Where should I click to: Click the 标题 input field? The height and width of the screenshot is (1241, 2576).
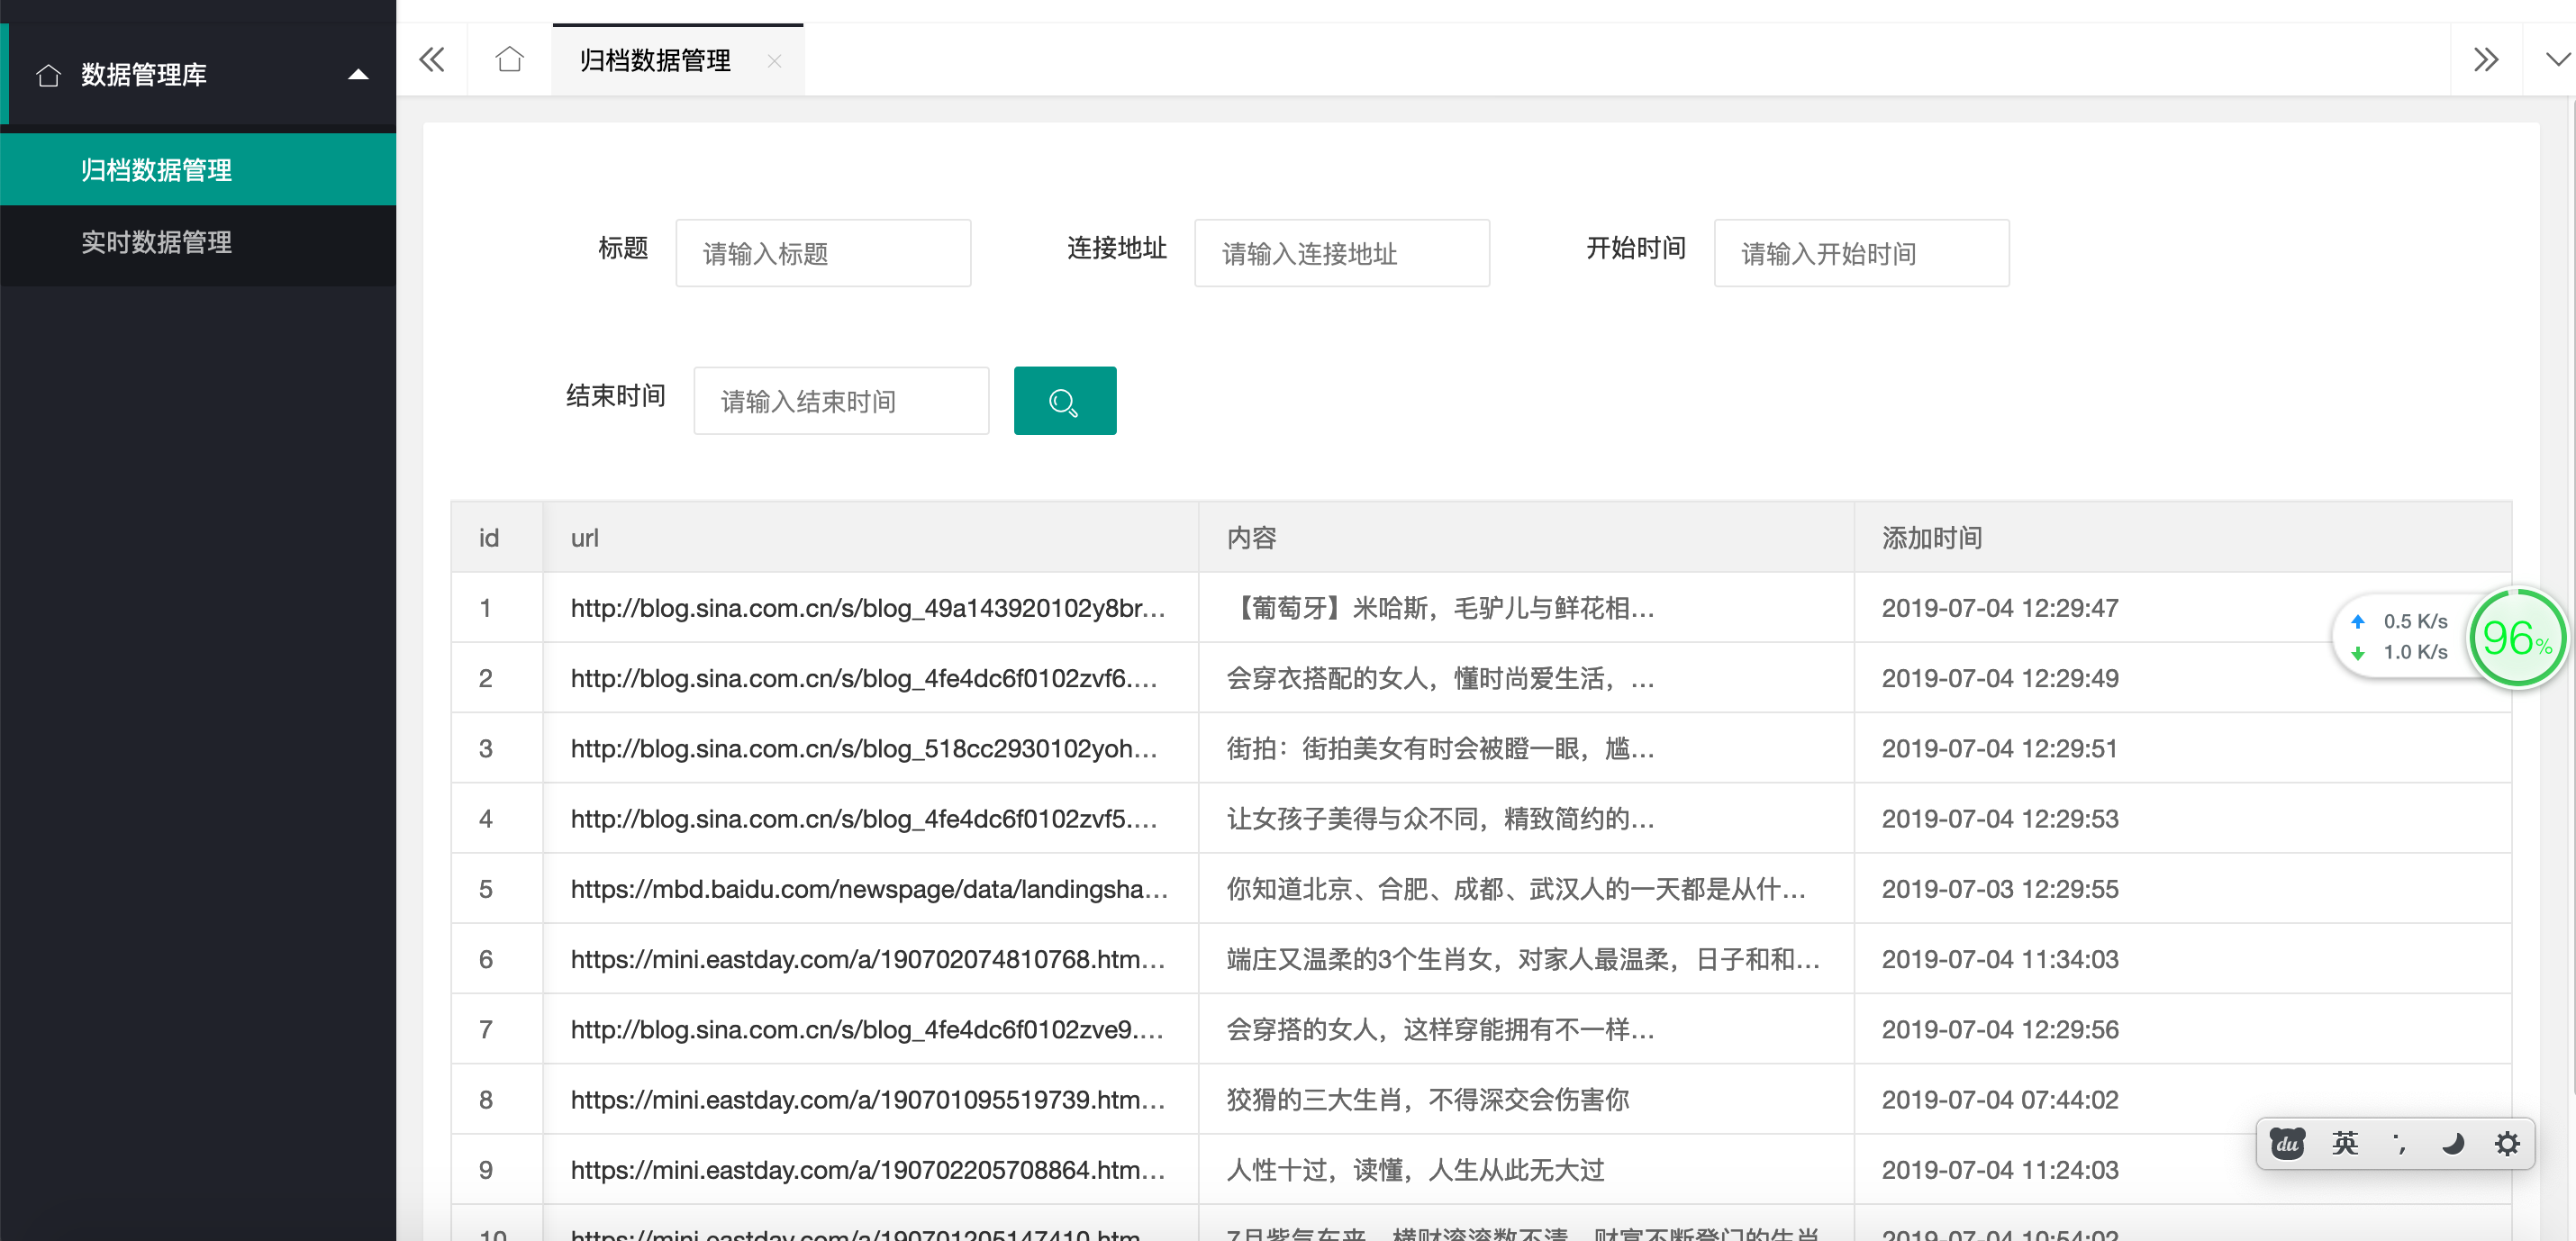pos(822,254)
